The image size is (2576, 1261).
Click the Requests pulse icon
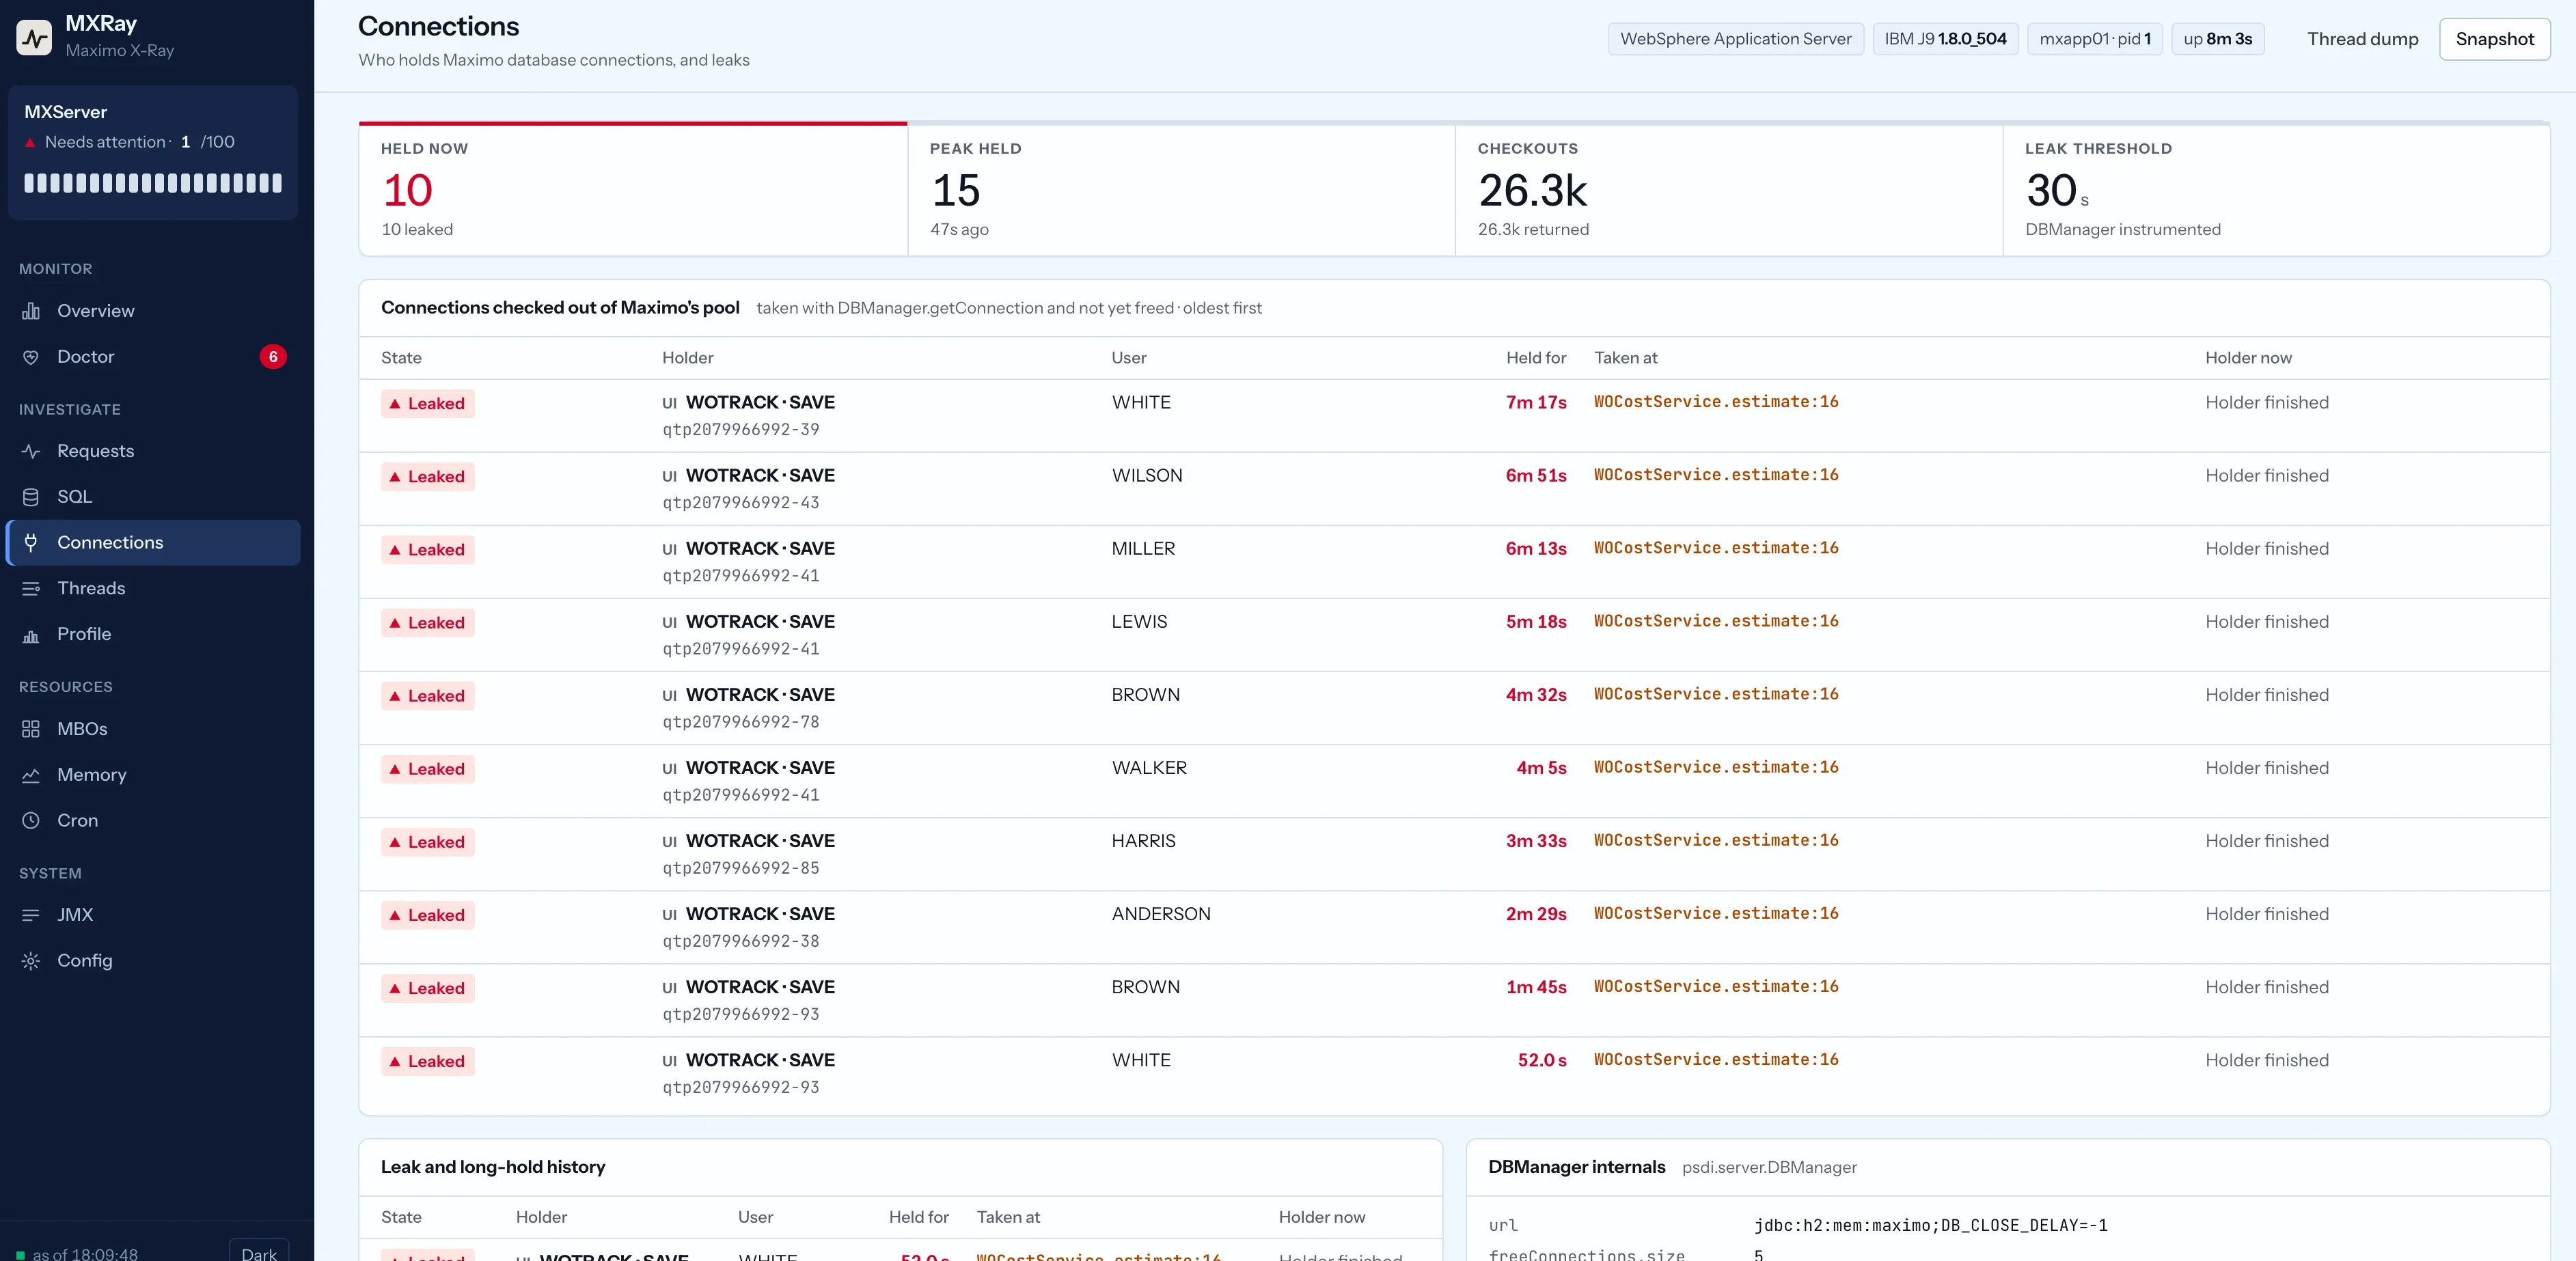coord(31,451)
